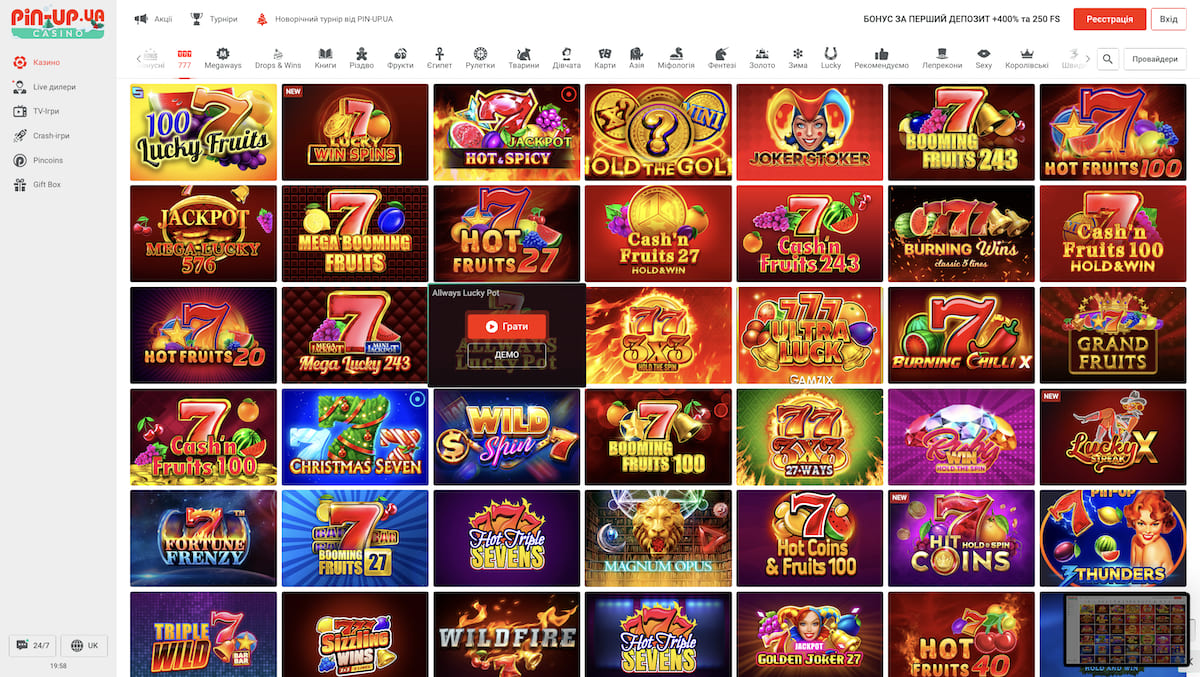Open the UK language selector
Screen dimensions: 1200x677
click(x=84, y=645)
